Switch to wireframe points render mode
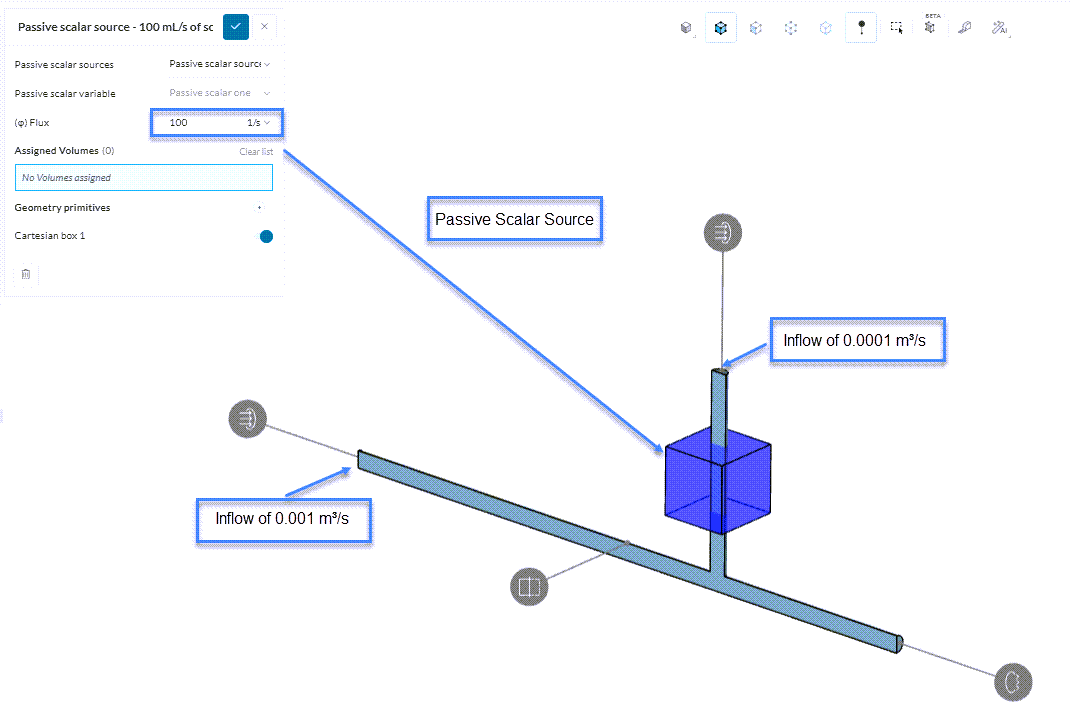The width and height of the screenshot is (1070, 723). click(790, 28)
